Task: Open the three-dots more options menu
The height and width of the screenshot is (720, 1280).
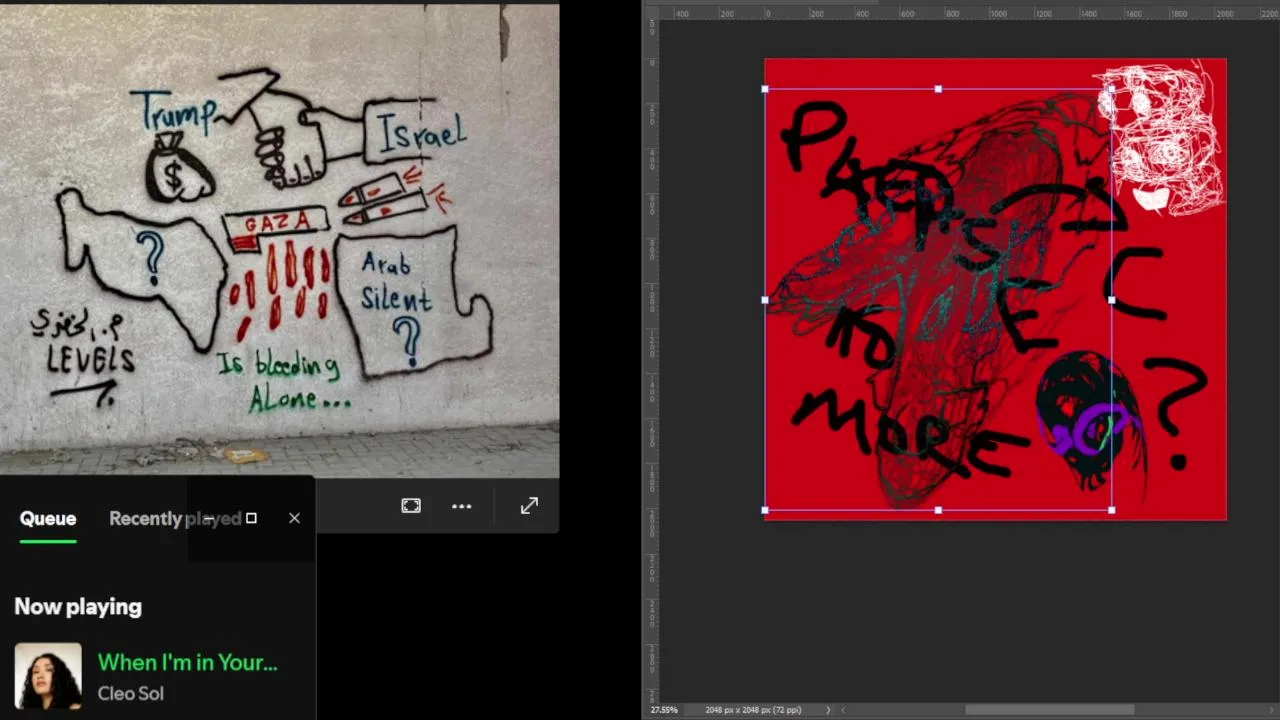Action: (461, 506)
